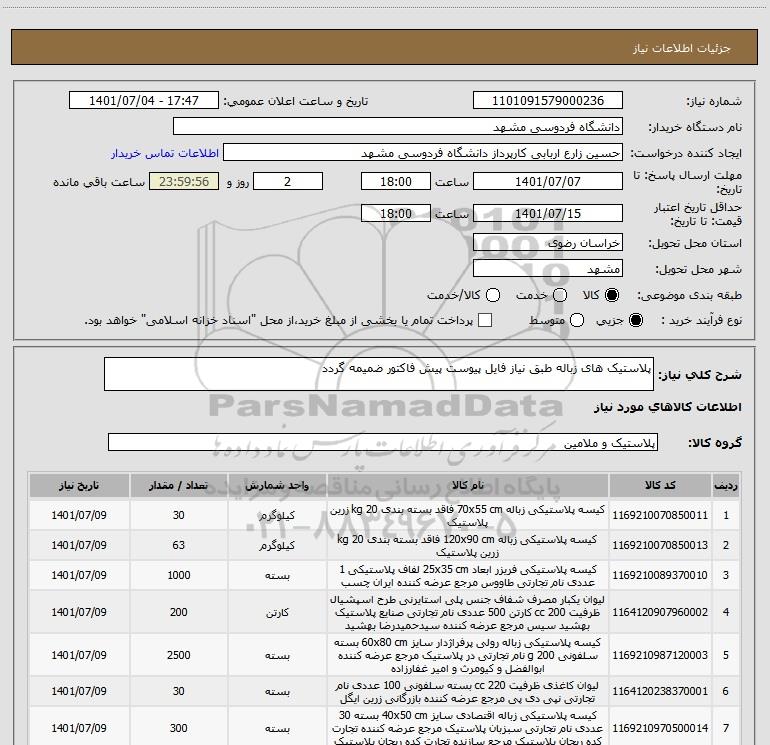Click product code 1169210089370010
770x745 pixels.
pos(660,575)
